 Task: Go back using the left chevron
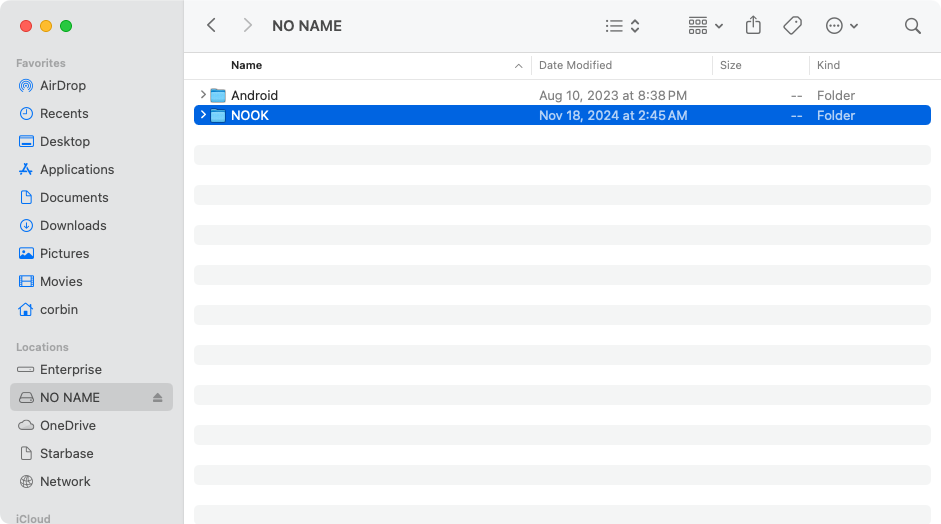tap(211, 25)
